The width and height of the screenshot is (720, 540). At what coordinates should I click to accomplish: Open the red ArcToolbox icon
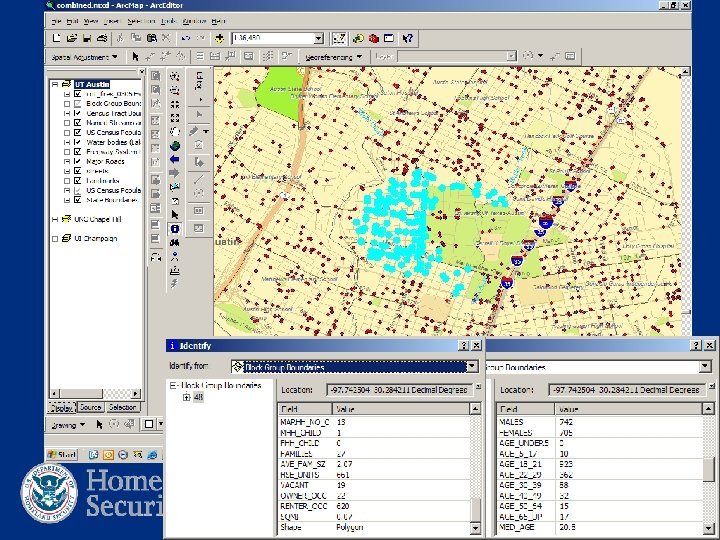tap(373, 39)
